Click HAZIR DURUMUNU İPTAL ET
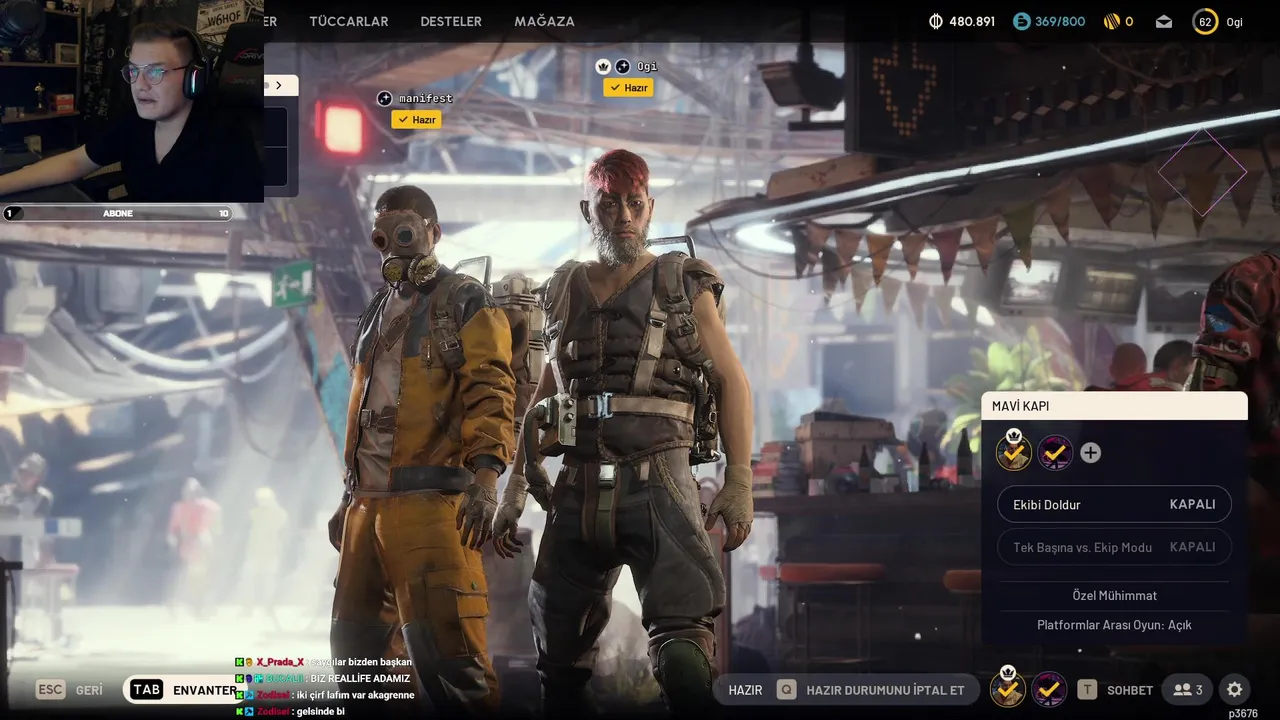Image resolution: width=1280 pixels, height=720 pixels. 885,690
